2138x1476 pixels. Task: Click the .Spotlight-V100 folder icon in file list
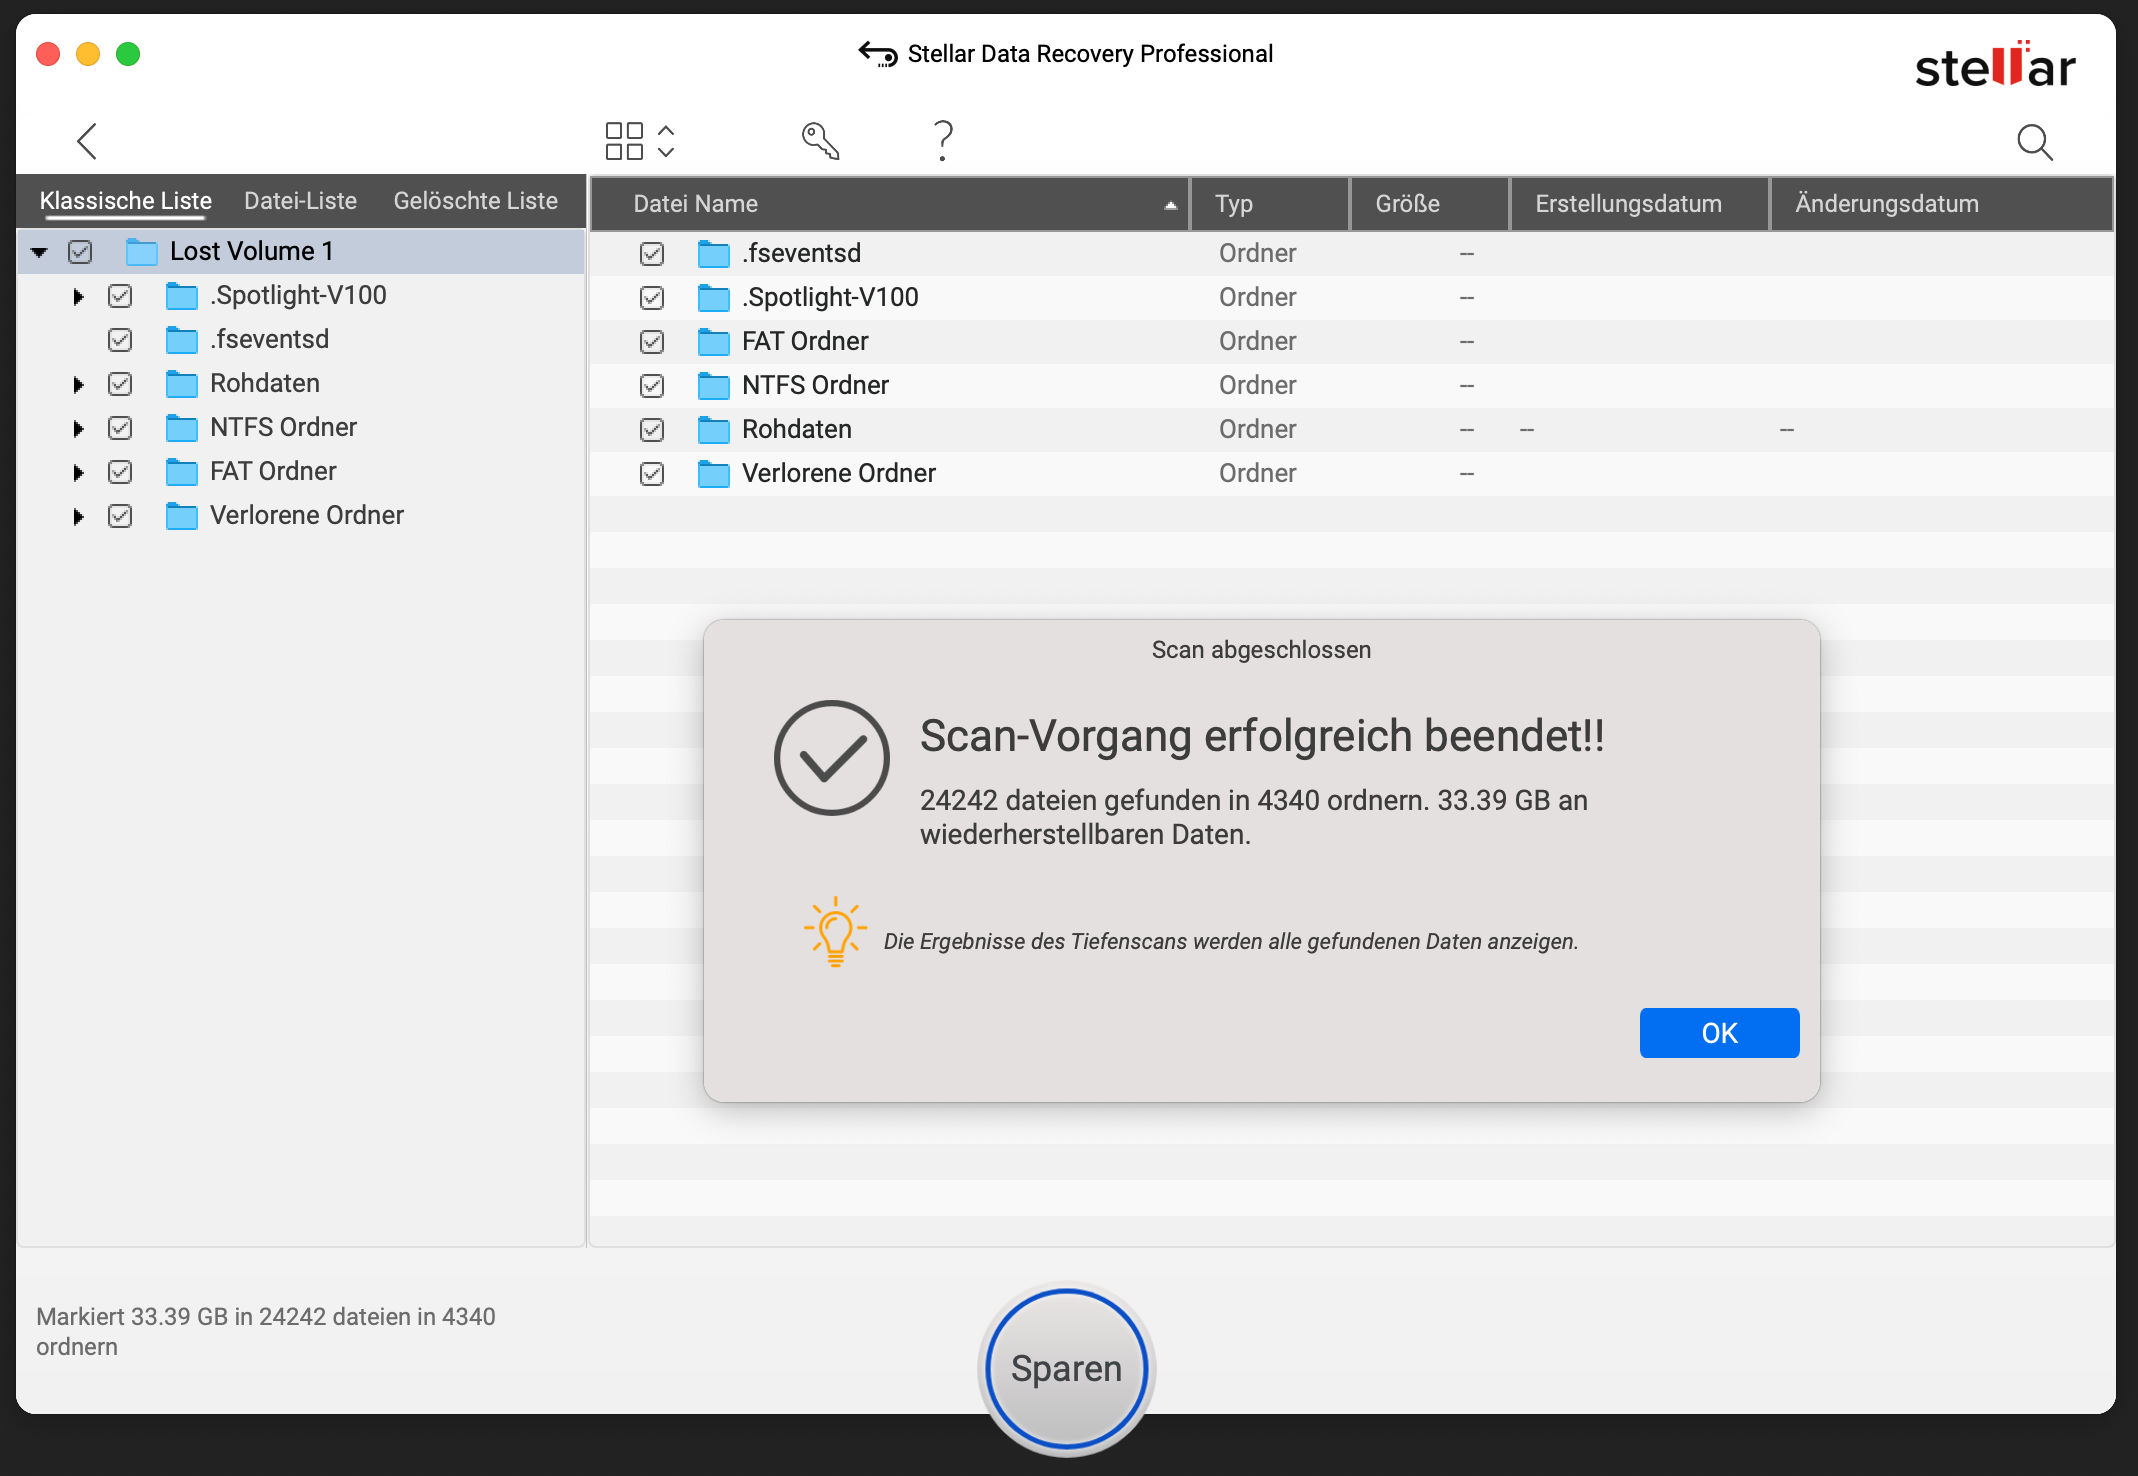click(714, 298)
